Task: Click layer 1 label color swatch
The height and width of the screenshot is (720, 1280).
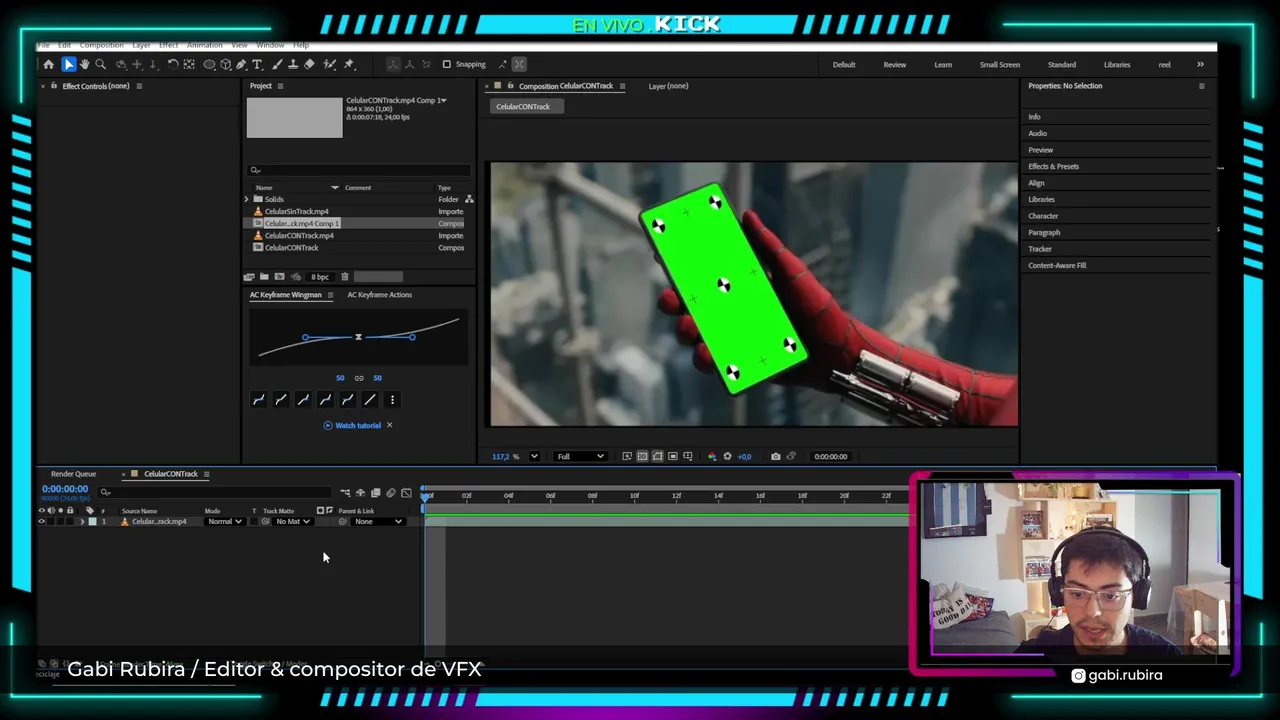Action: 92,522
